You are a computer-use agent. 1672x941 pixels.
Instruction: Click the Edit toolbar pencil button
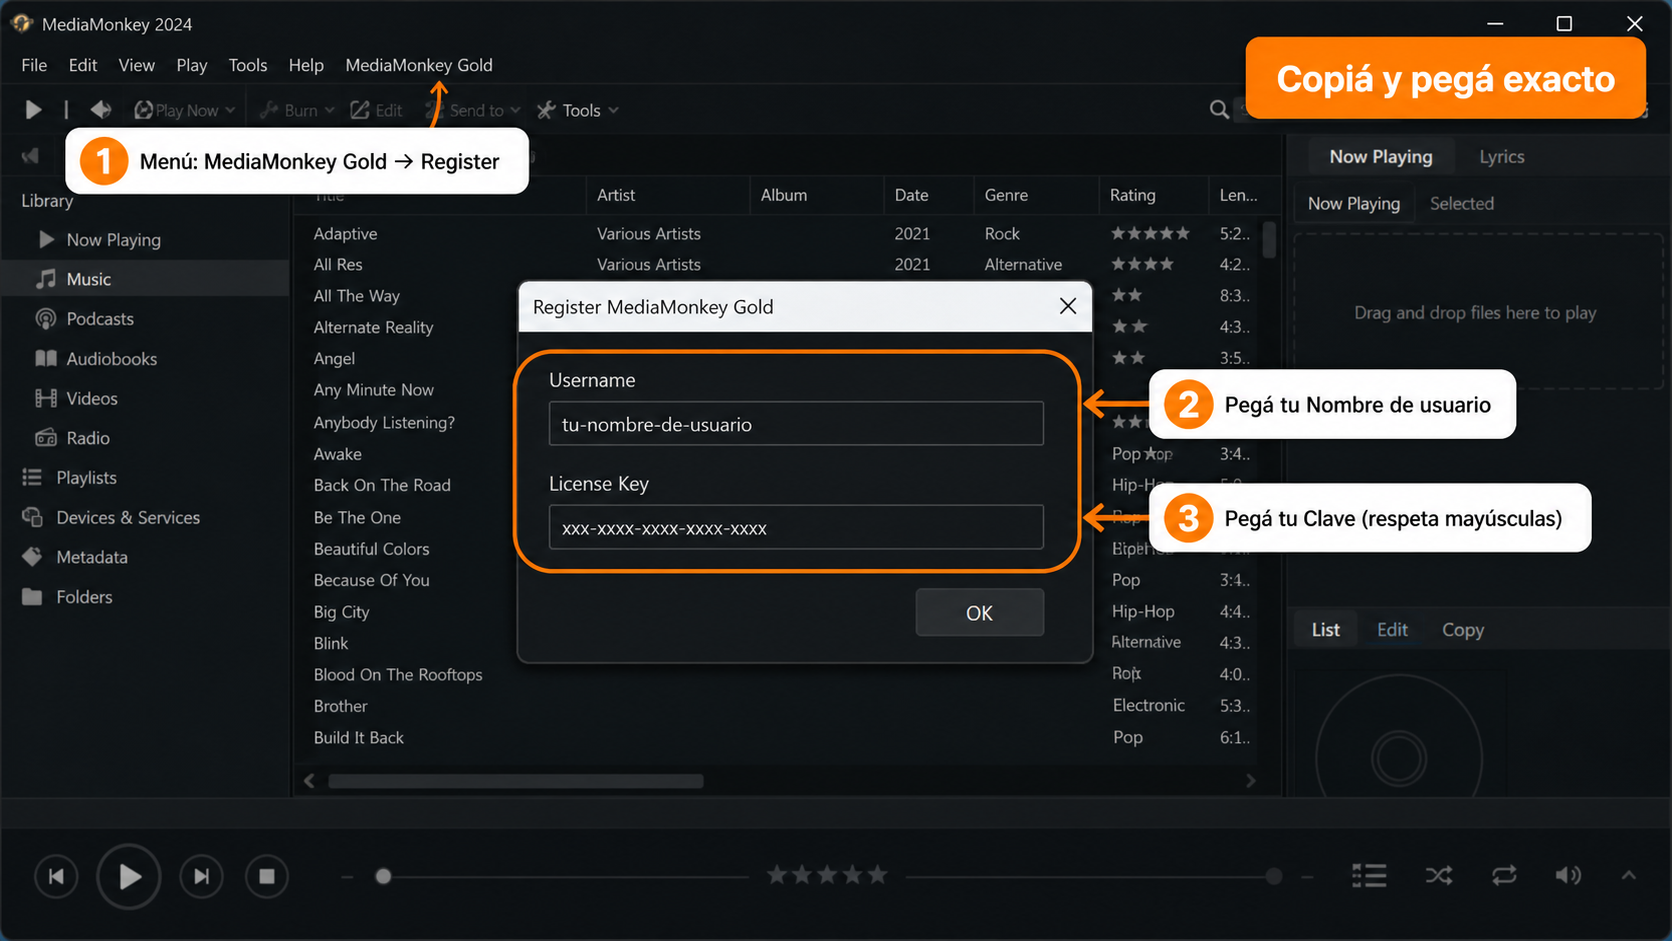tap(376, 110)
